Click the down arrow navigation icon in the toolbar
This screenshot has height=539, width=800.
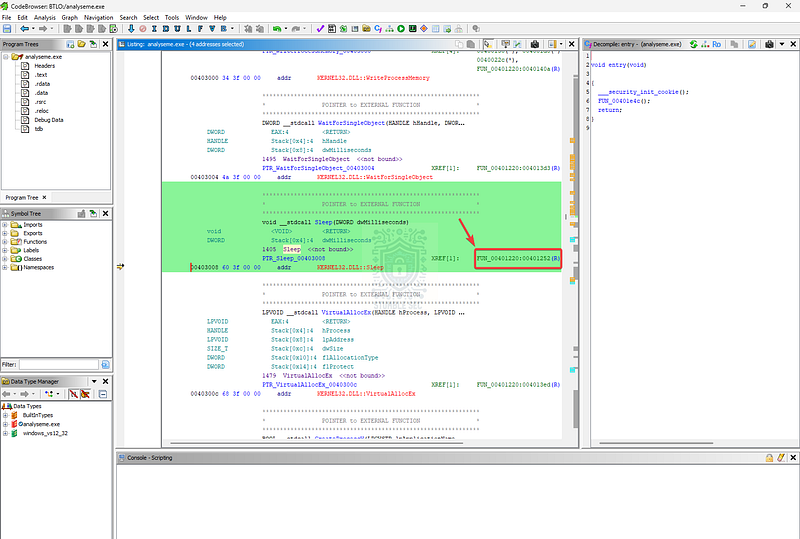tap(131, 29)
